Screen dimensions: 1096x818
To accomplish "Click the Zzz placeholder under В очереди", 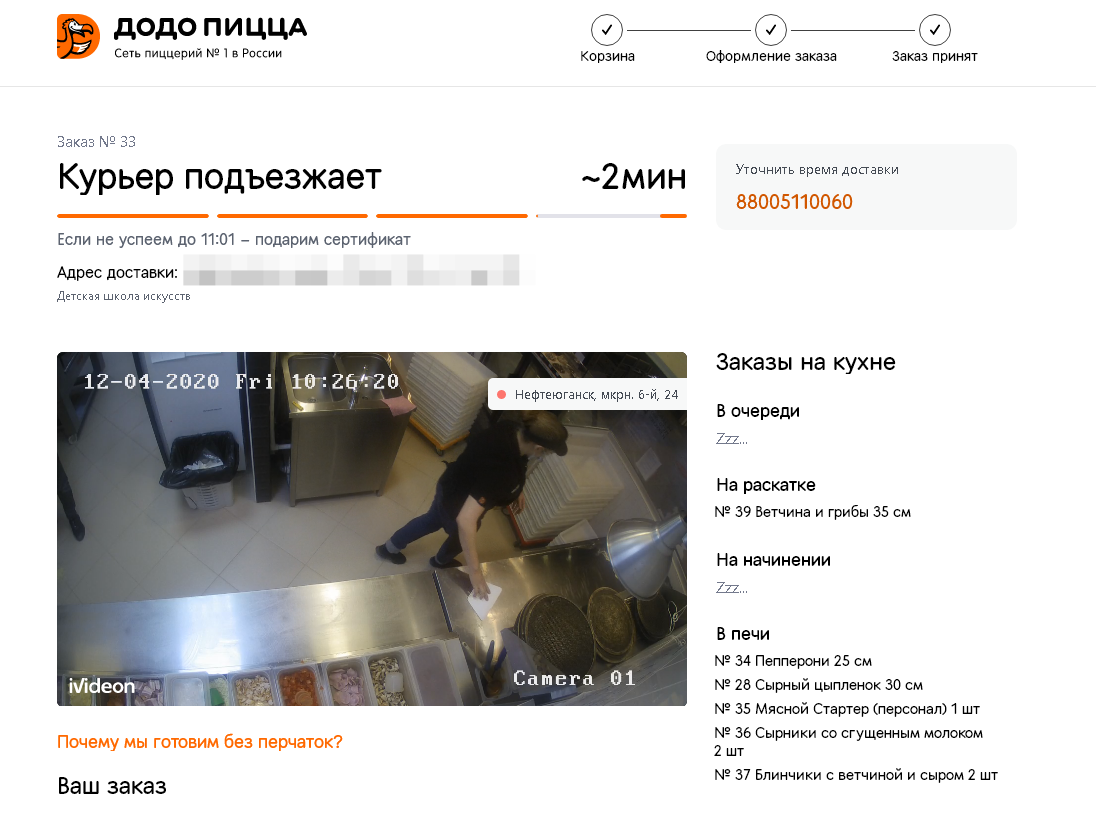I will coord(731,438).
